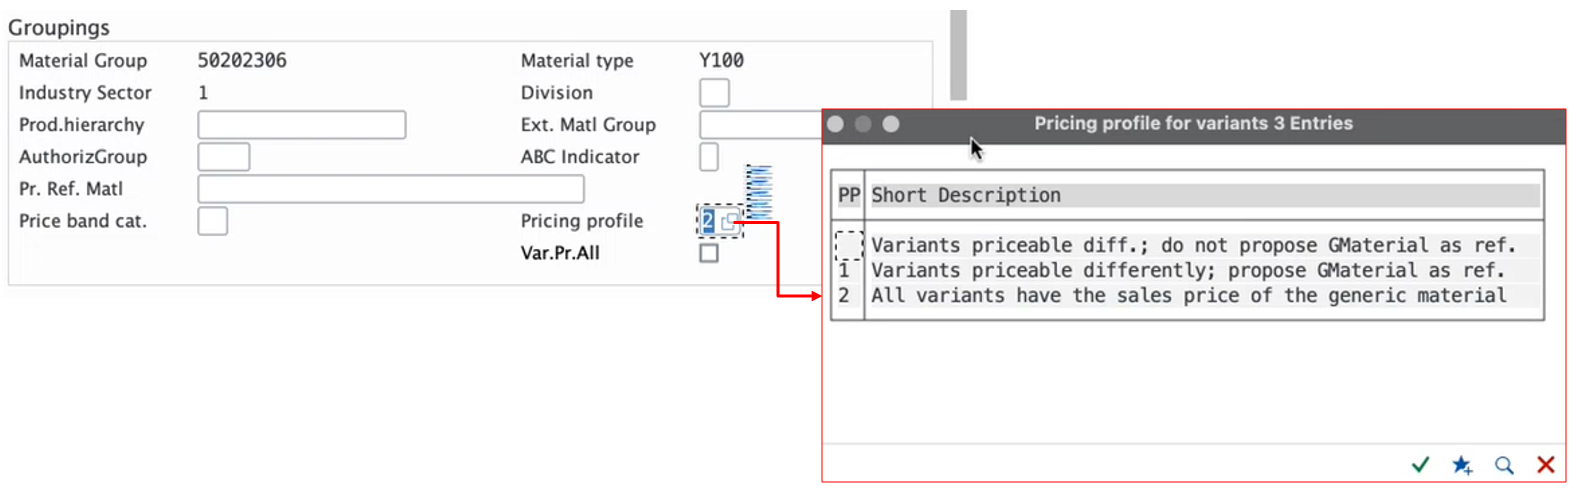This screenshot has height=499, width=1592.
Task: Click the ABC Indicator input box
Action: pyautogui.click(x=708, y=157)
